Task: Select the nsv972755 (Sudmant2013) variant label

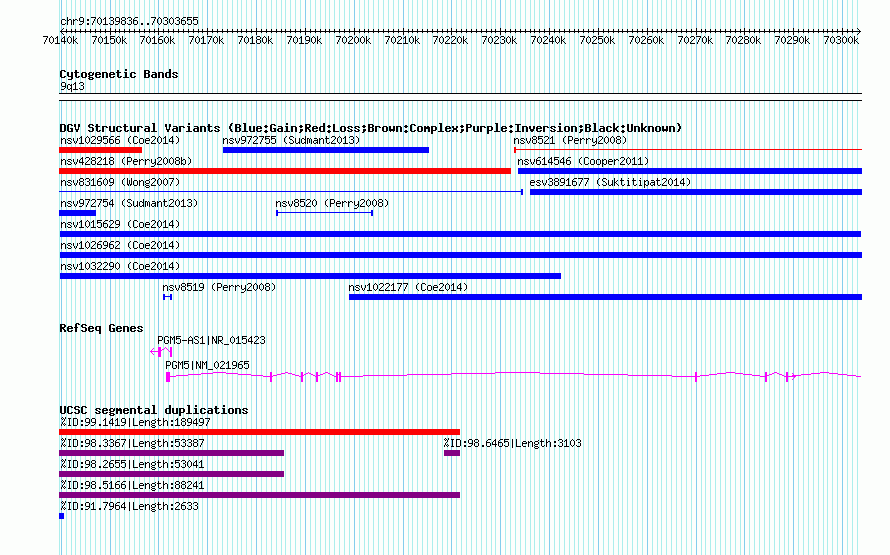Action: pos(291,140)
